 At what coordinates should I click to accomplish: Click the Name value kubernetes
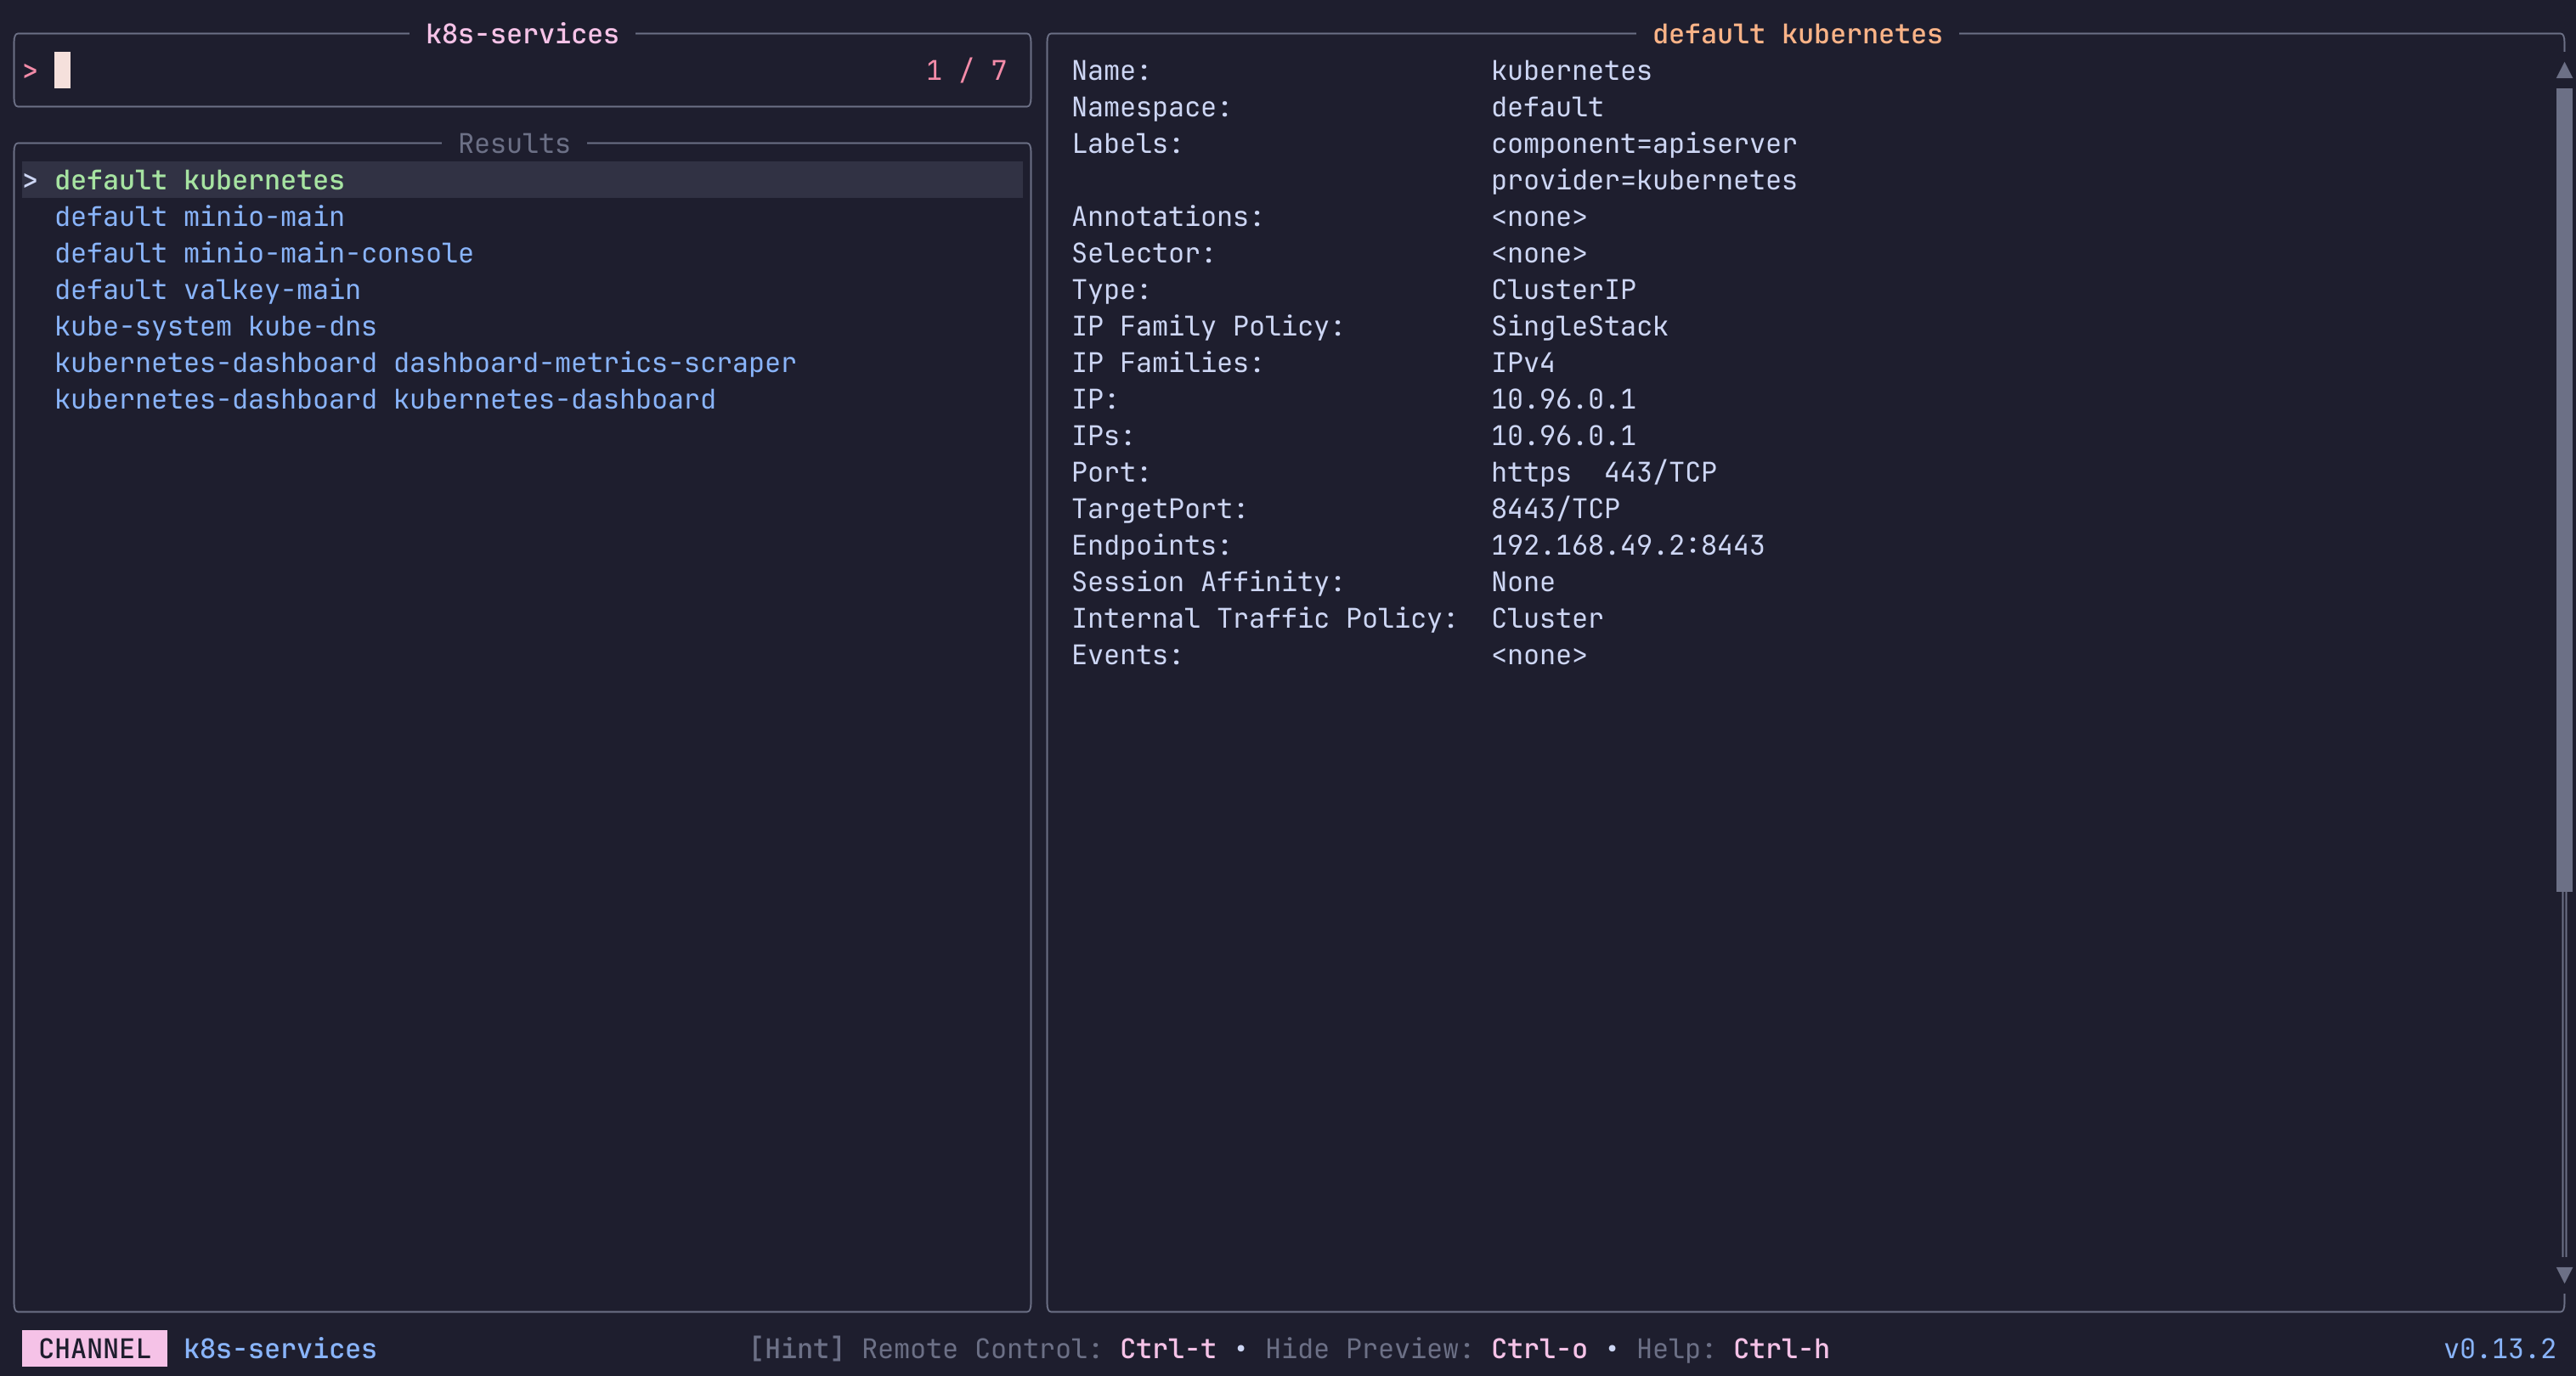point(1571,71)
